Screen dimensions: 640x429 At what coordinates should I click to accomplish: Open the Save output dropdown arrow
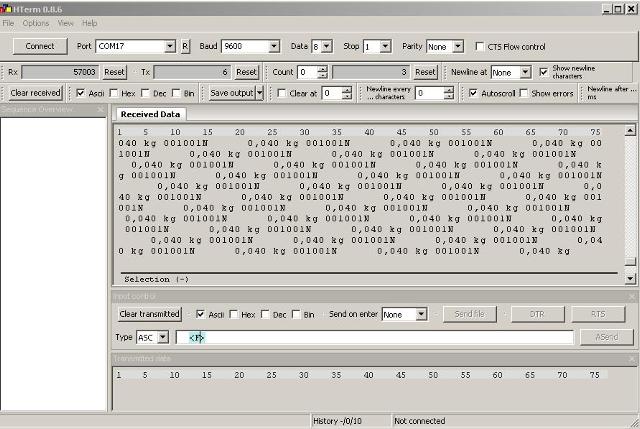point(260,93)
